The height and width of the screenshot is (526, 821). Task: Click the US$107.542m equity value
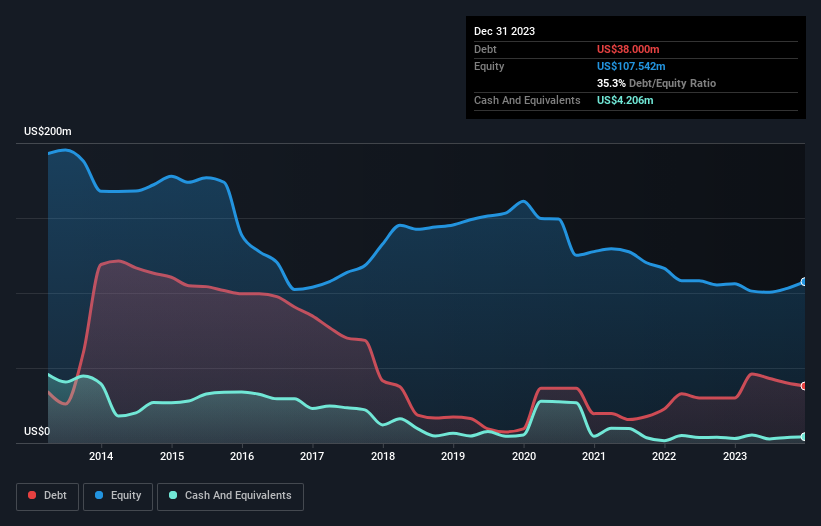631,66
